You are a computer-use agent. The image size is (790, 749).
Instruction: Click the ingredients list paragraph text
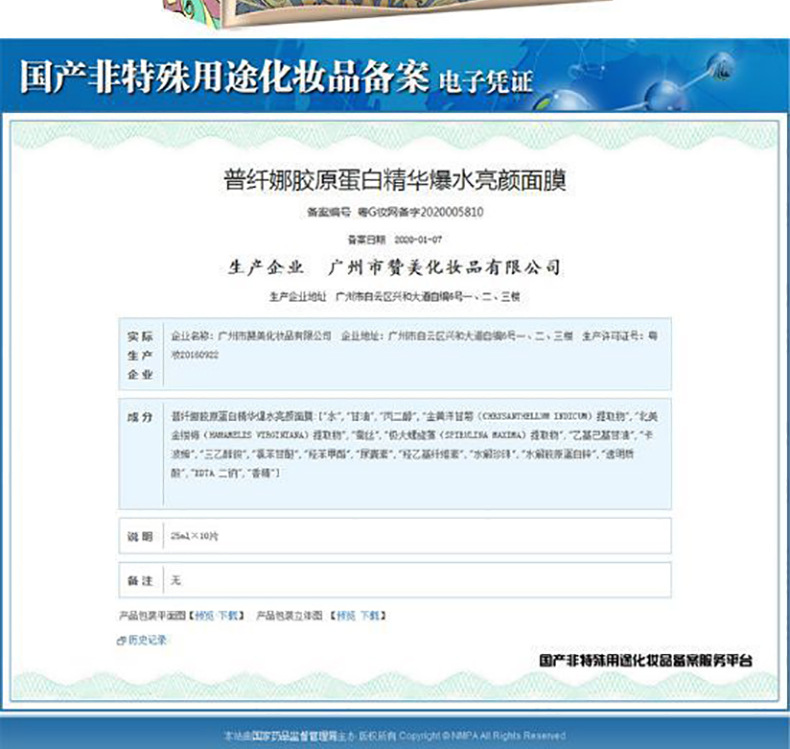click(x=414, y=445)
